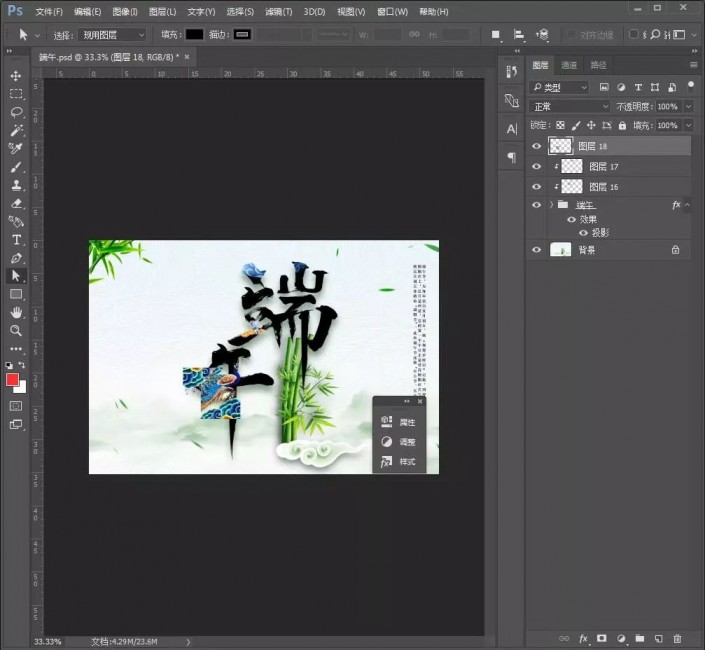
Task: Lock all attributes of the layer
Action: pos(622,125)
